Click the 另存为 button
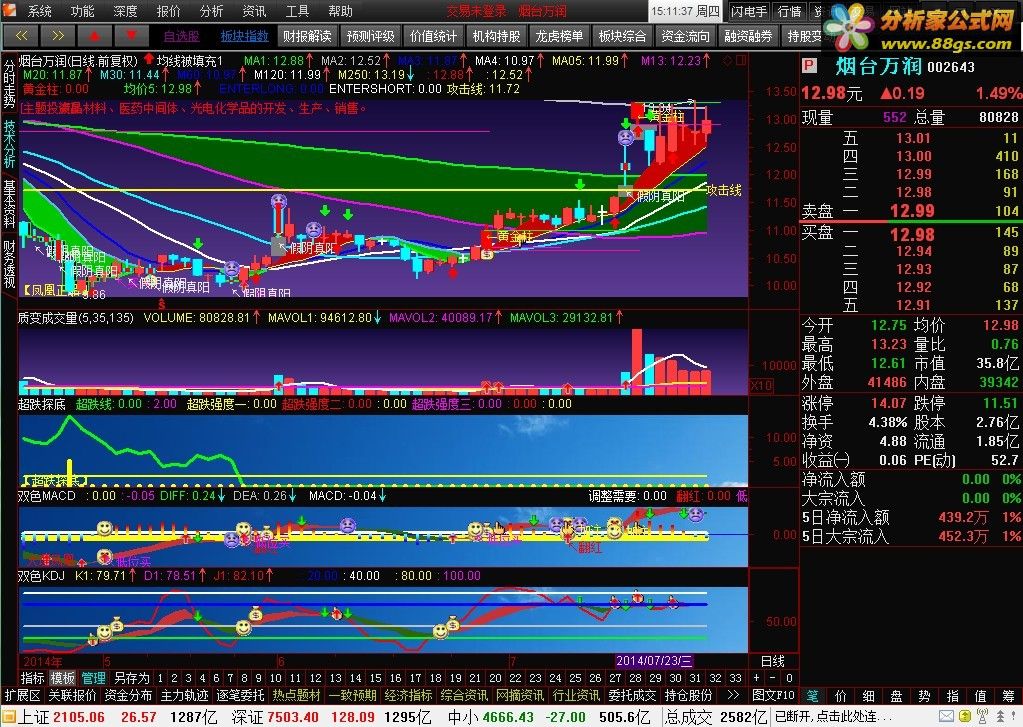Image resolution: width=1023 pixels, height=727 pixels. coord(131,678)
